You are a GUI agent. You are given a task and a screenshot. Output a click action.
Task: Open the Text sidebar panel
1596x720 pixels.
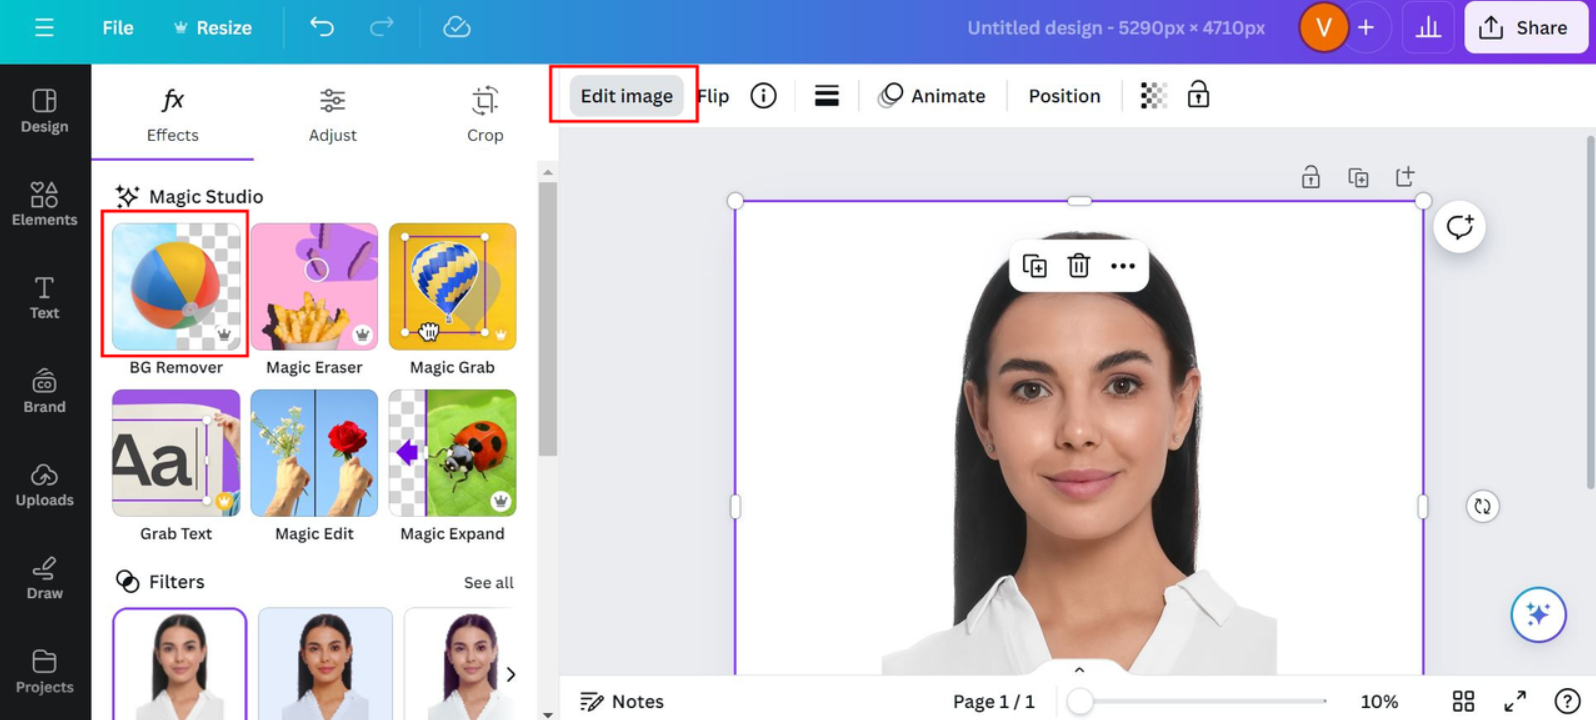tap(45, 297)
